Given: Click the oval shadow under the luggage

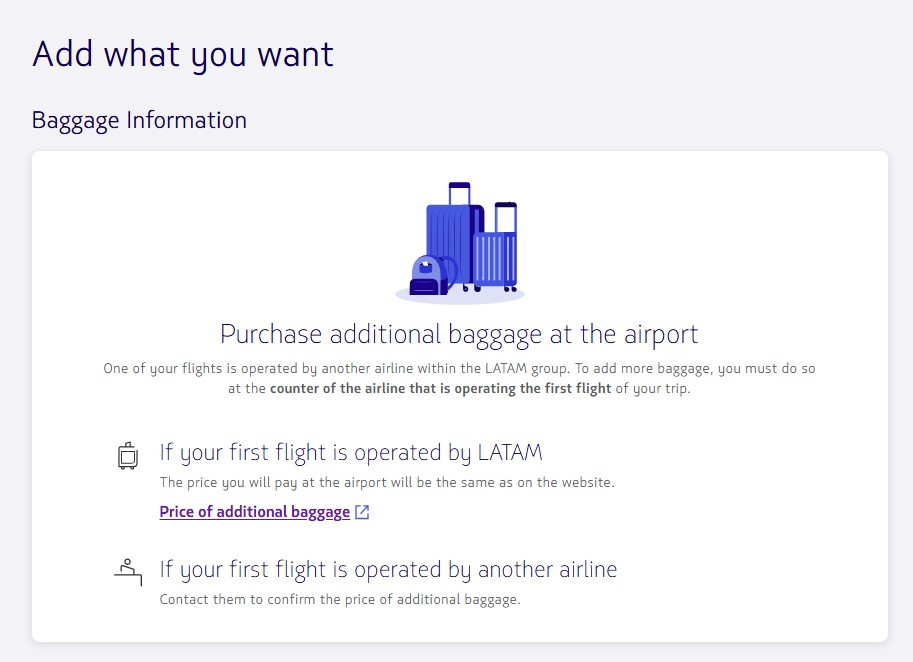Looking at the screenshot, I should 460,294.
